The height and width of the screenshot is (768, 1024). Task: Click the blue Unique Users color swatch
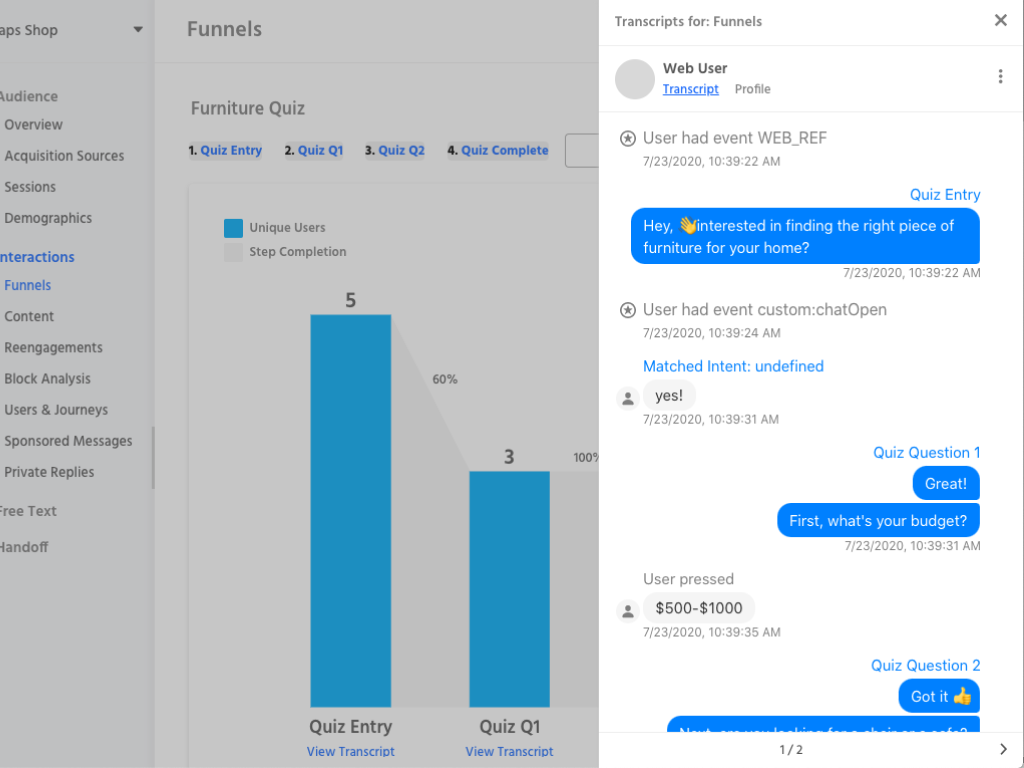tap(233, 227)
